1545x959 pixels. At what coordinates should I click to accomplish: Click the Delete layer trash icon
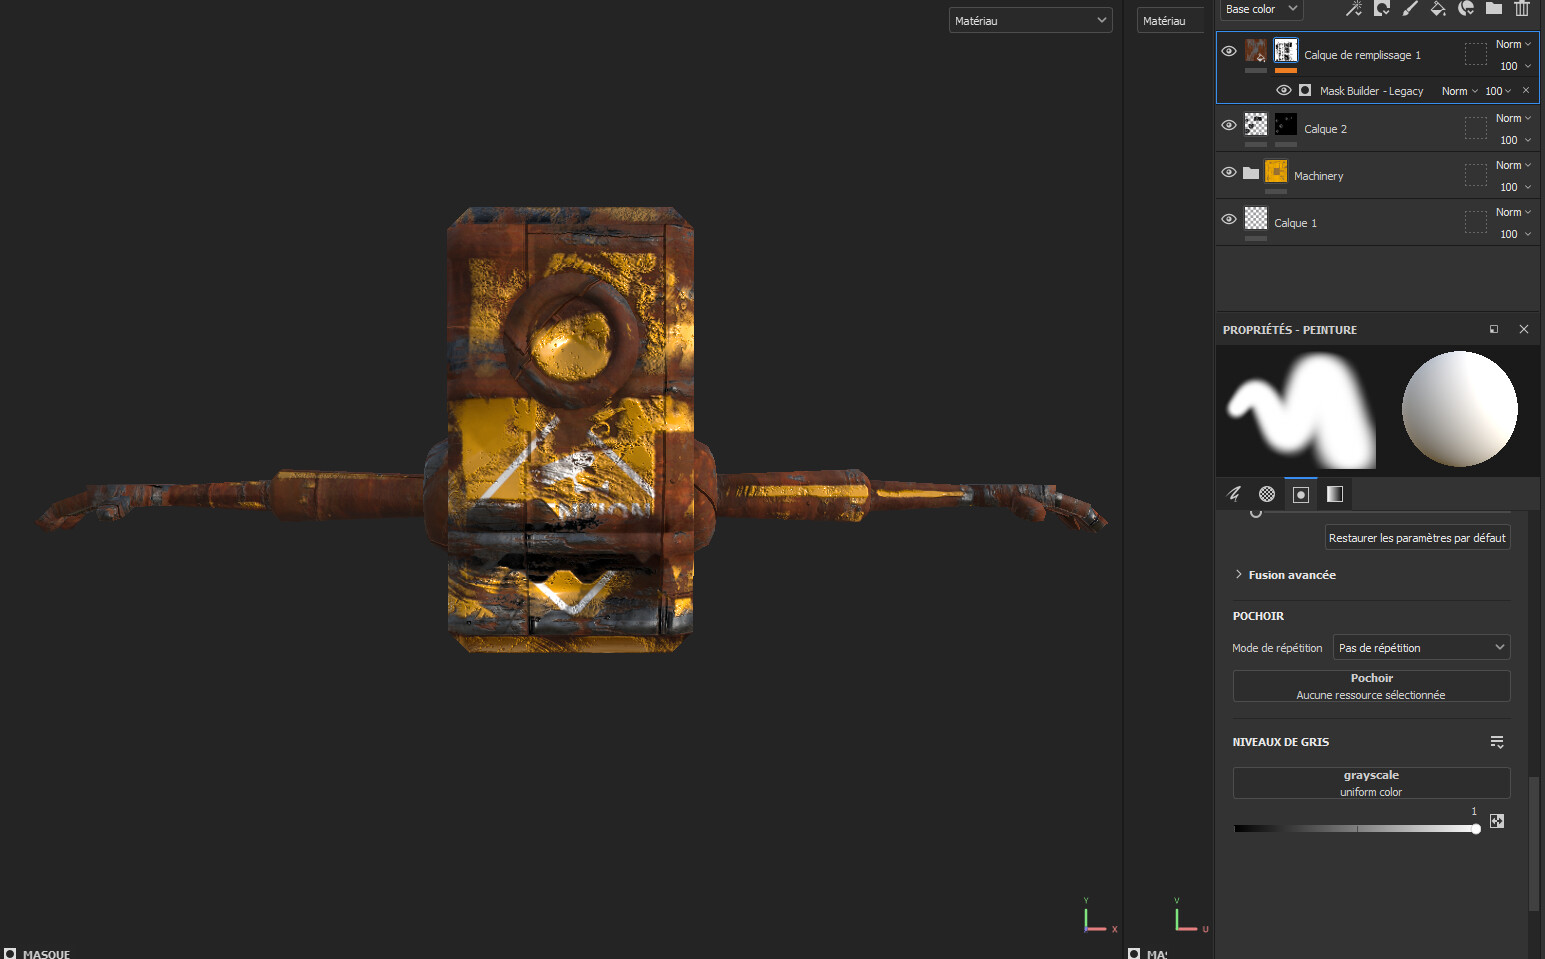click(x=1522, y=9)
